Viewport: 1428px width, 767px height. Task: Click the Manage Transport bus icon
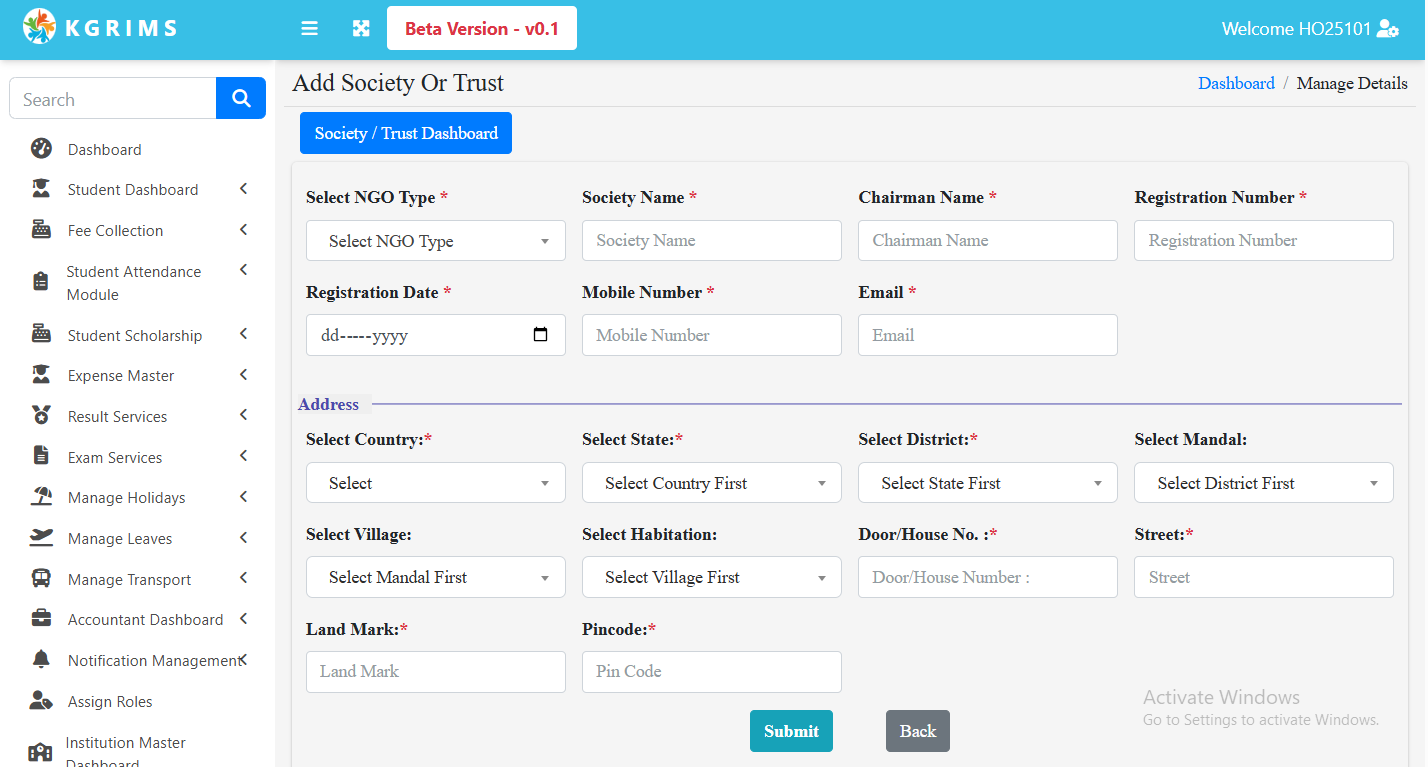(x=41, y=579)
